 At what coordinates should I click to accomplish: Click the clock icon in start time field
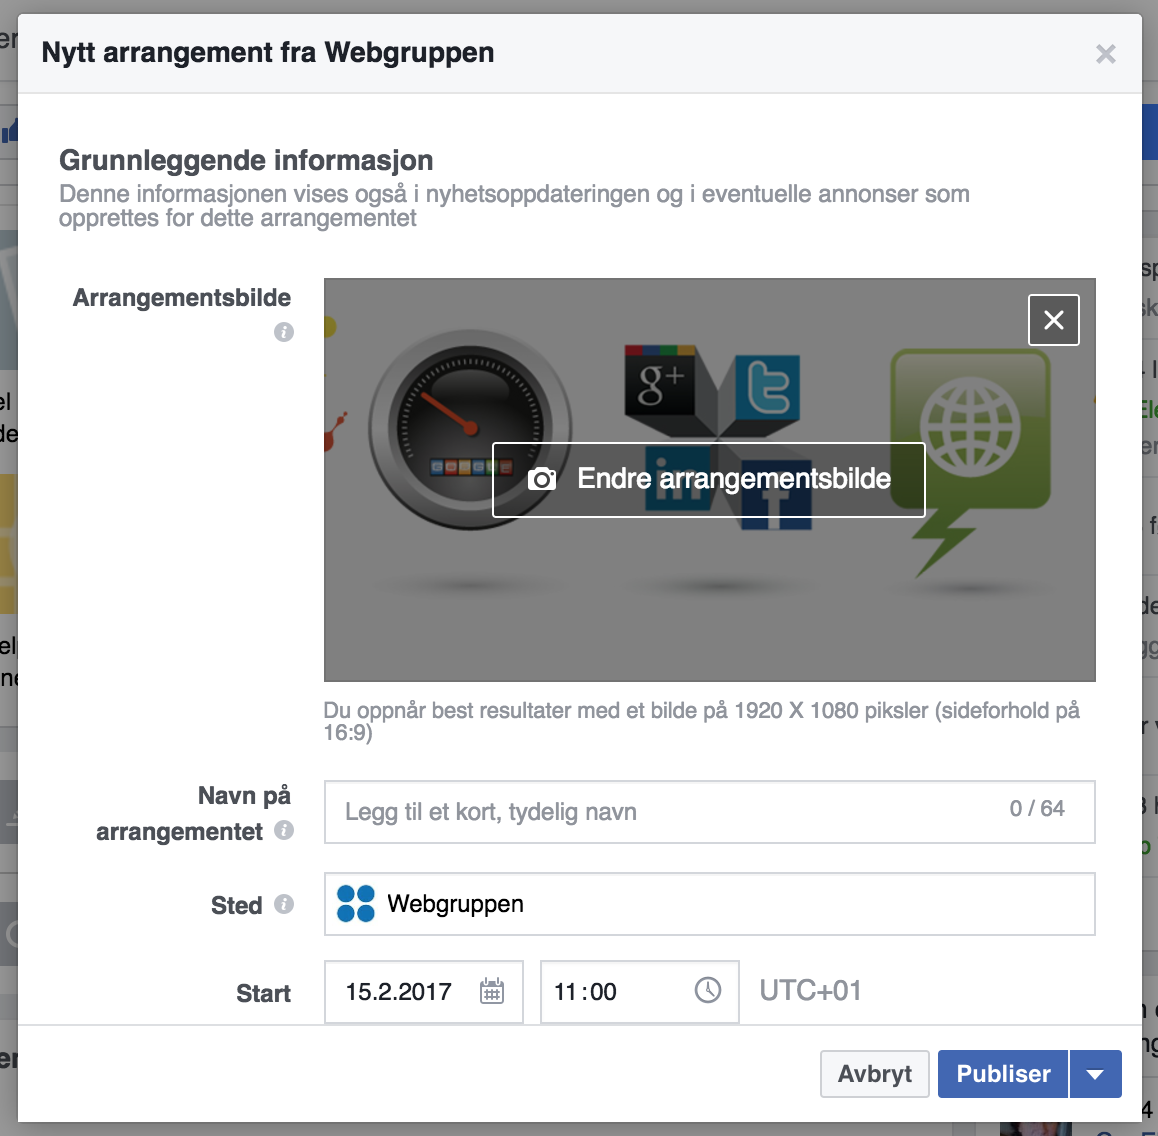(x=708, y=990)
